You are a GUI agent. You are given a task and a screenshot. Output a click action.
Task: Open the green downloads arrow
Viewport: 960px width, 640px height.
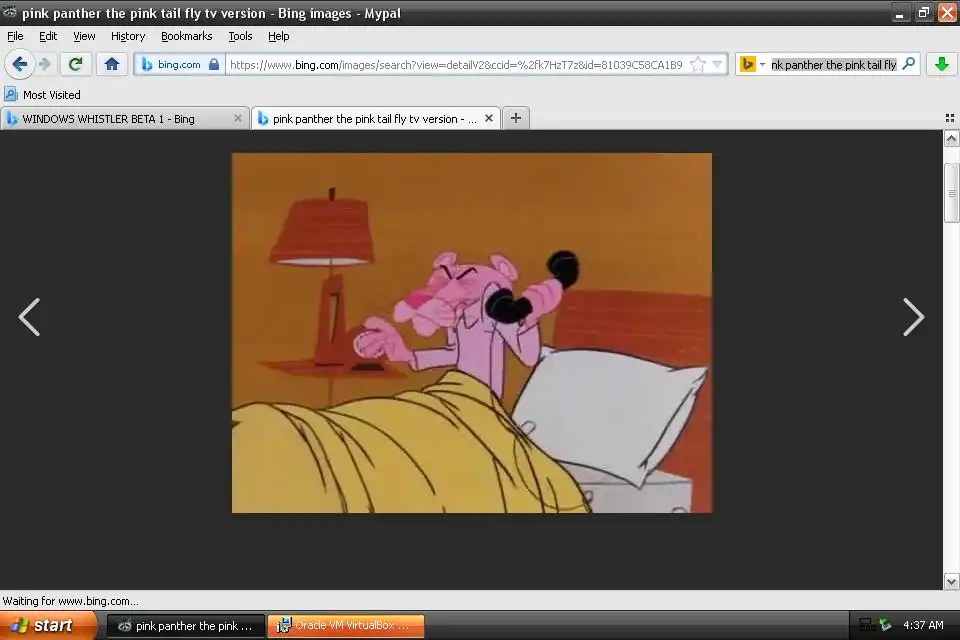coord(942,64)
